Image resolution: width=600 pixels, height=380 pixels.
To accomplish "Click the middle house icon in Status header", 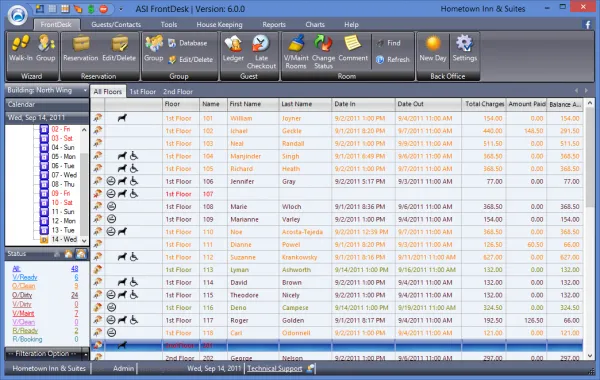I will point(68,254).
